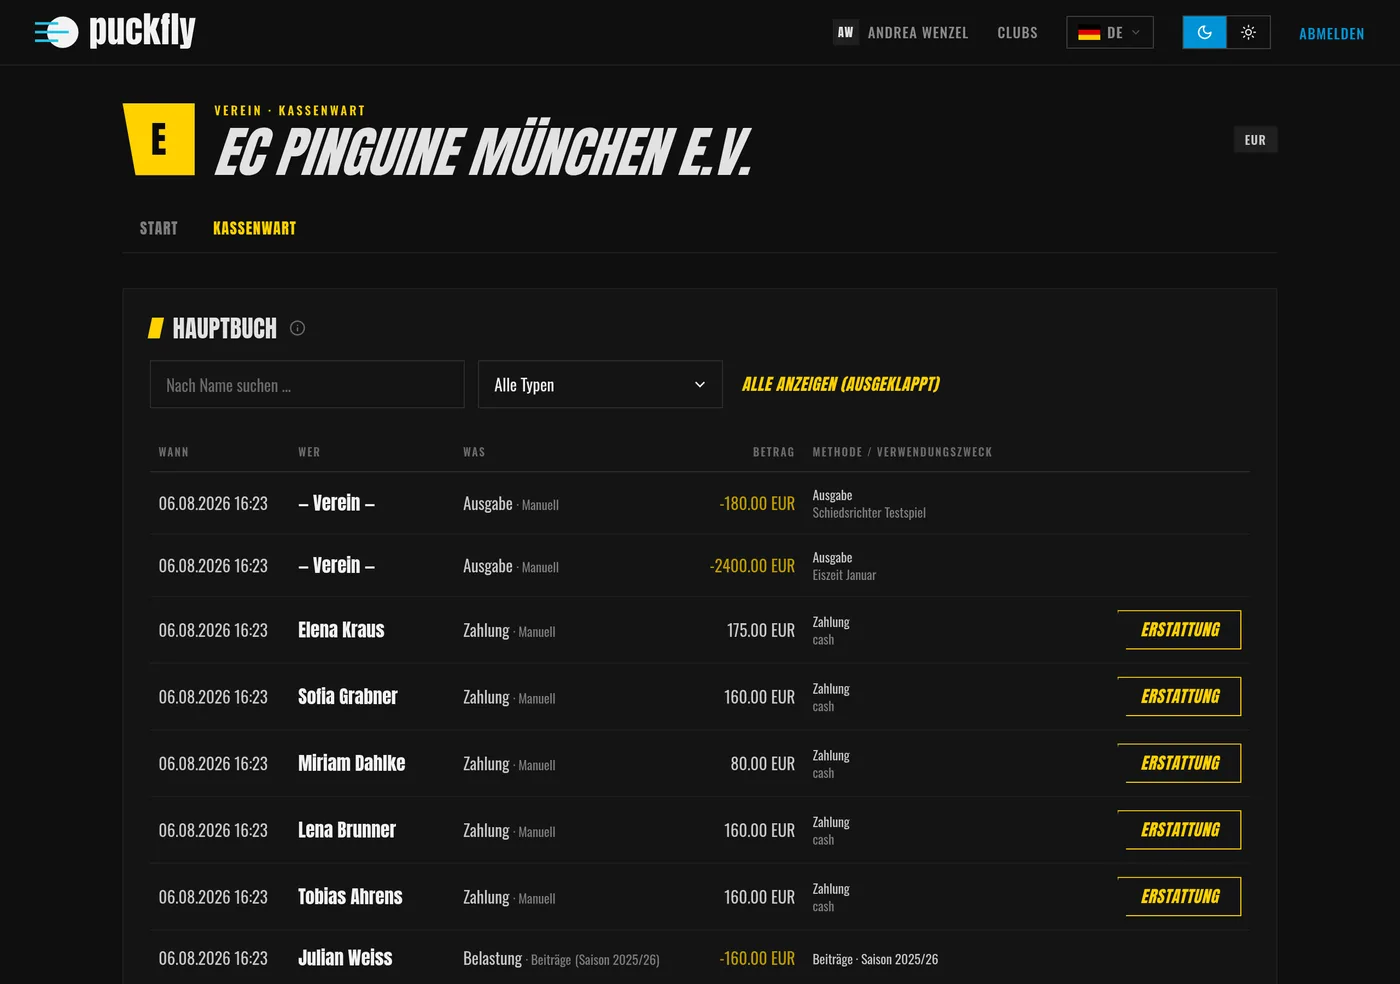Click Alle anzeigen (ausgeklappt) link

pyautogui.click(x=840, y=384)
